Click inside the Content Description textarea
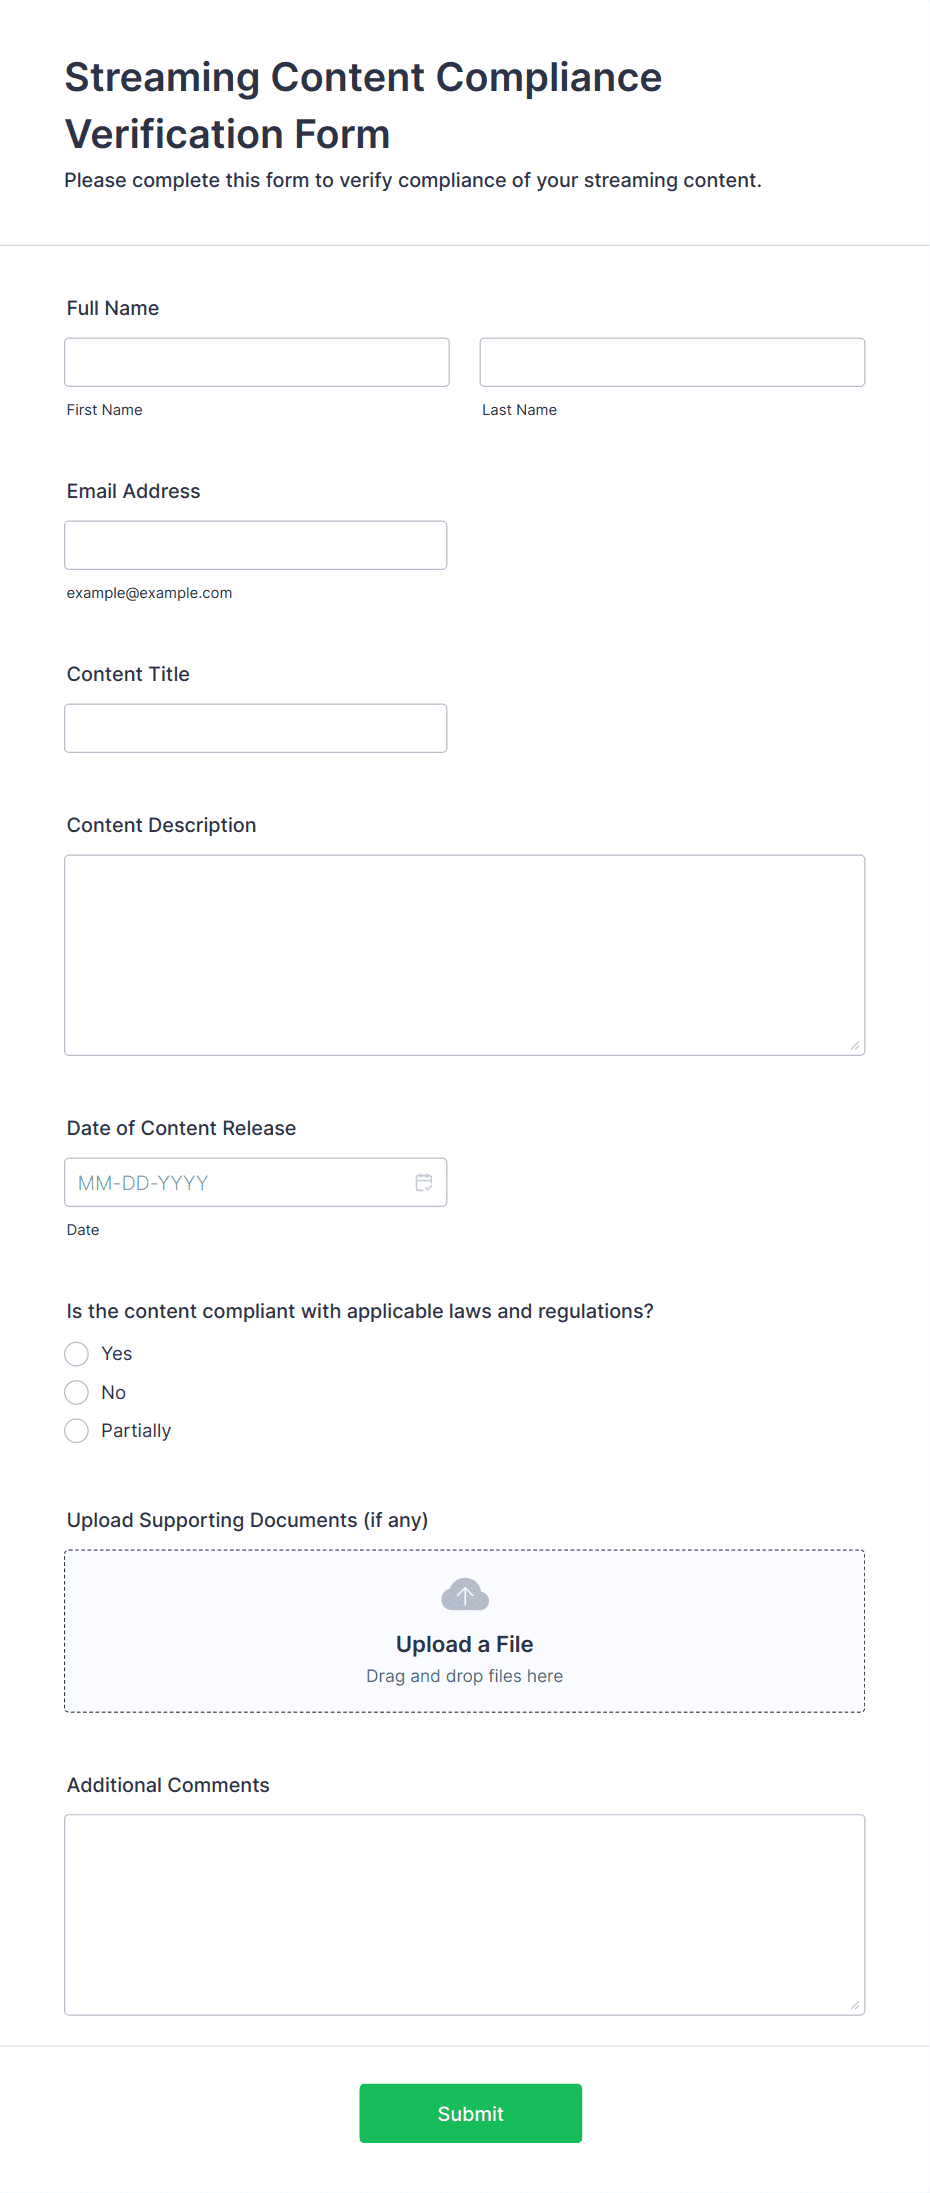Screen dimensions: 930x2193 465,955
